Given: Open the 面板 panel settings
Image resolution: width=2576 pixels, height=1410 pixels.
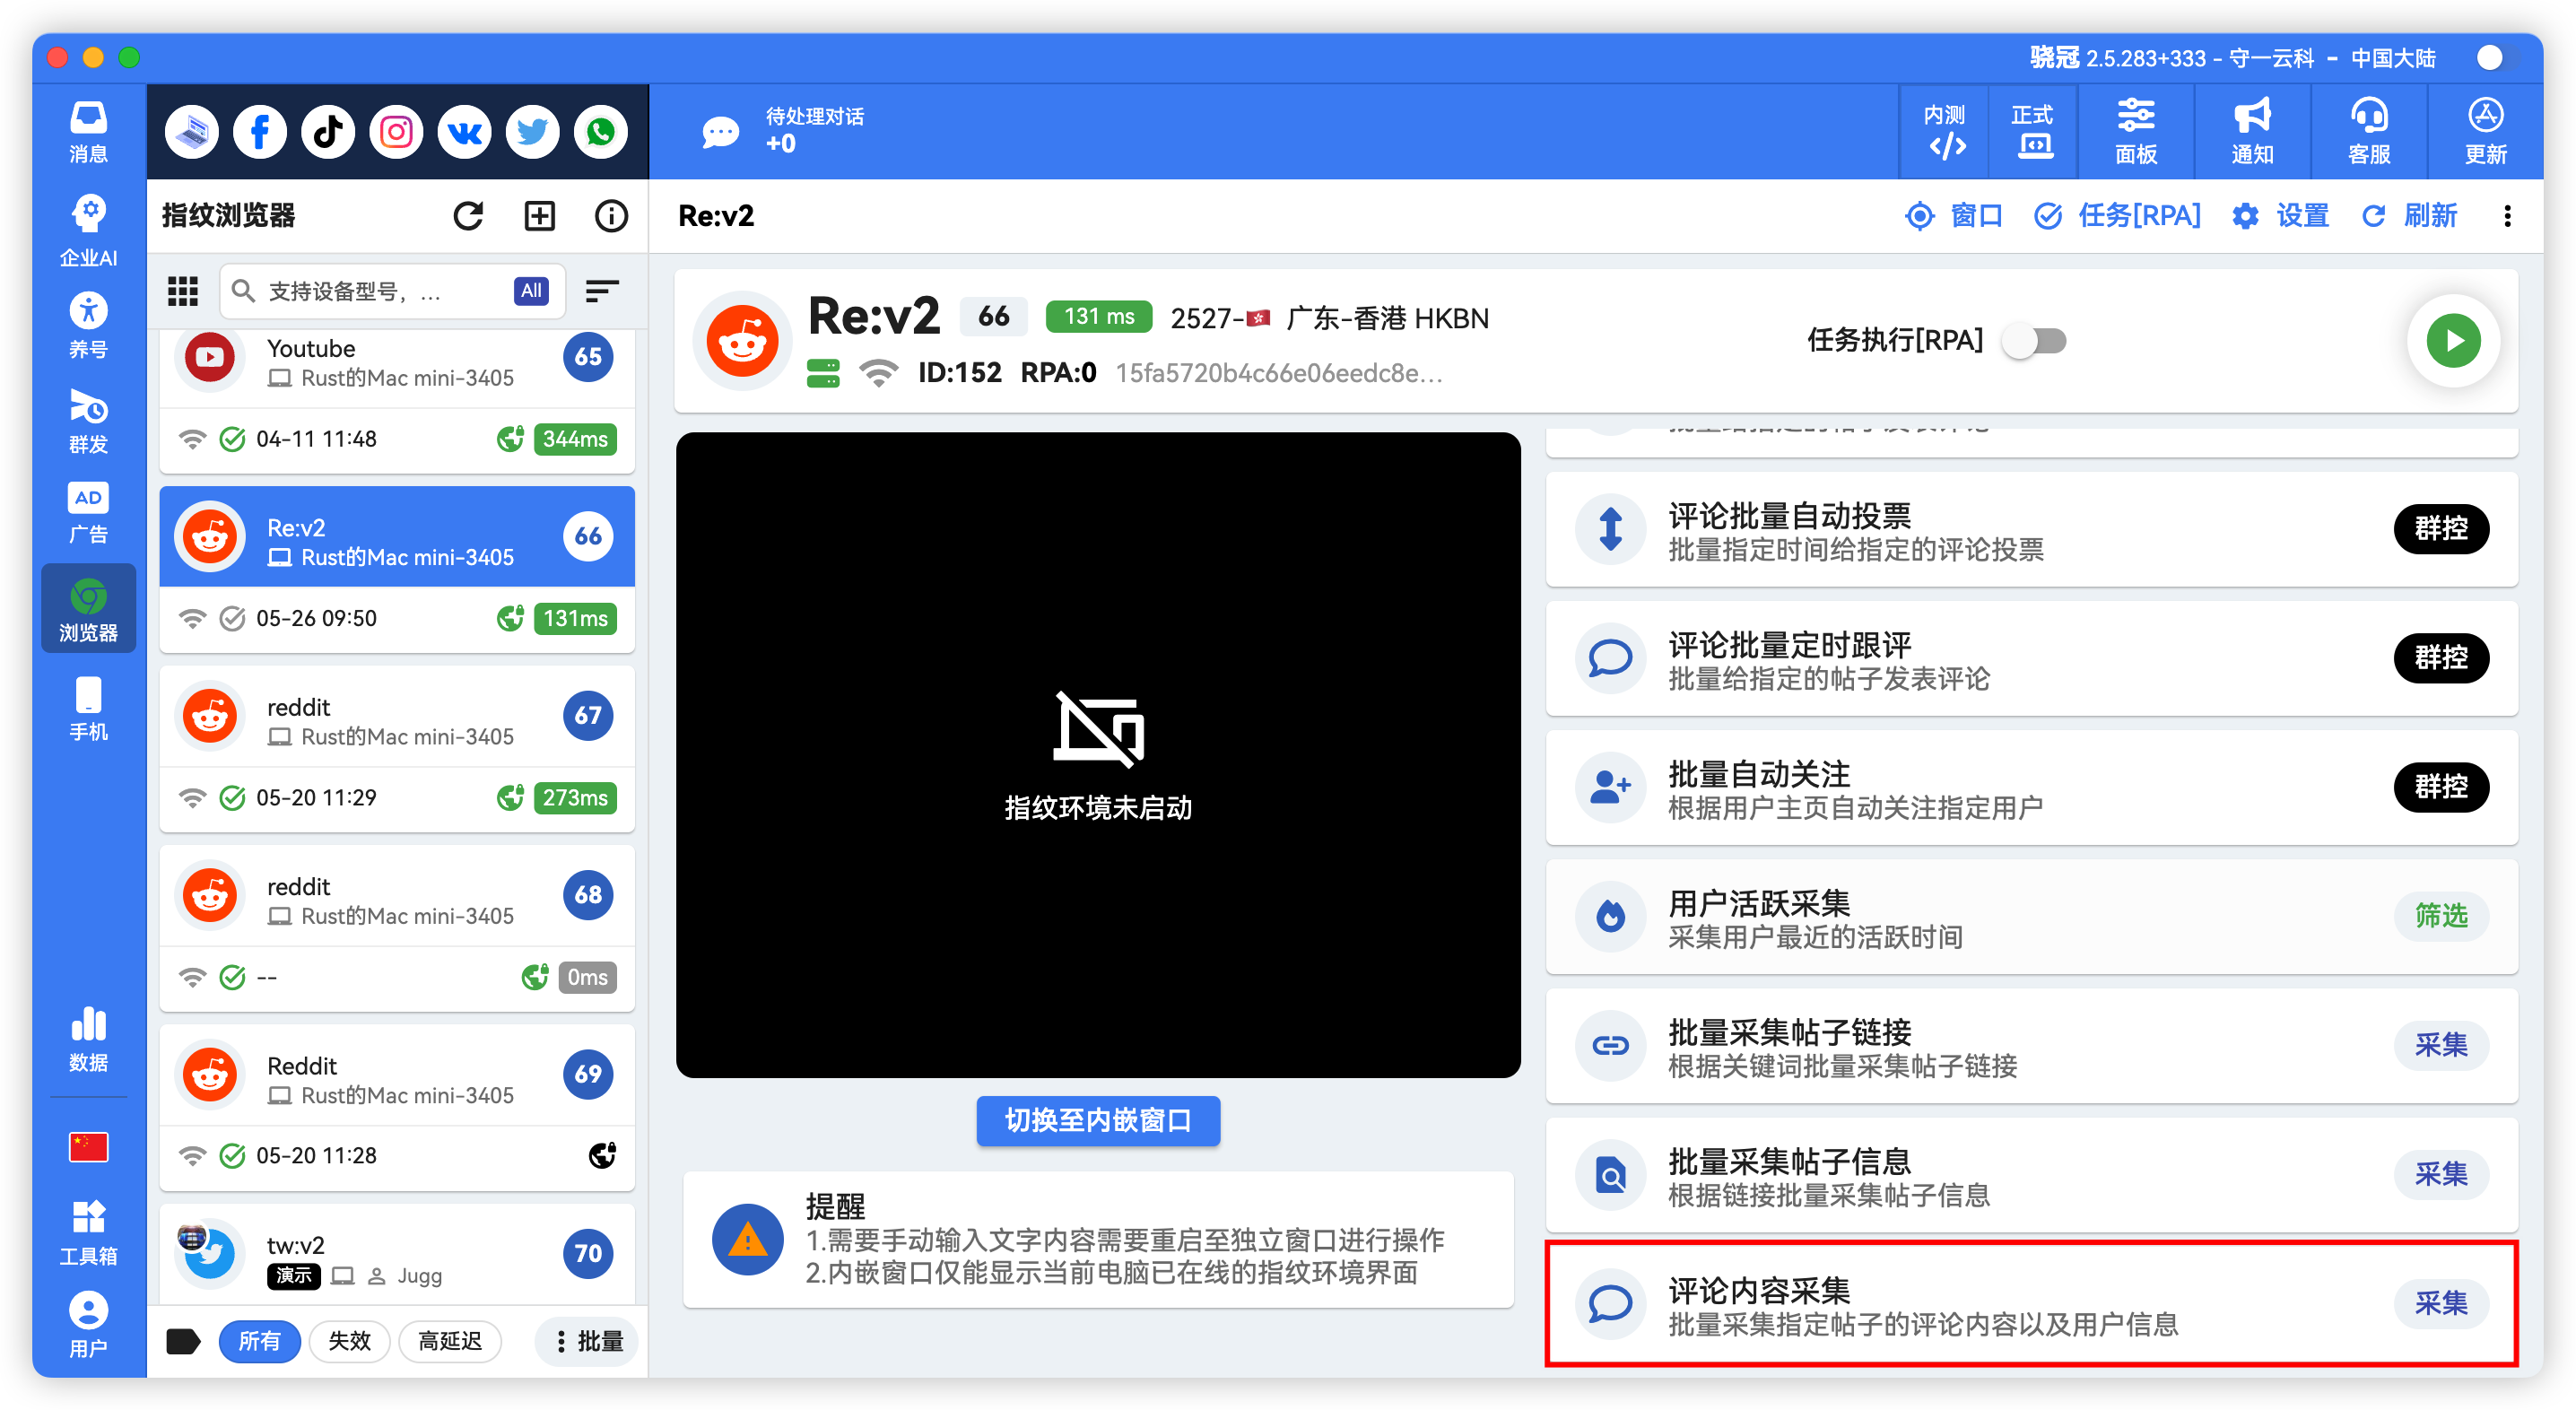Looking at the screenshot, I should coord(2136,131).
